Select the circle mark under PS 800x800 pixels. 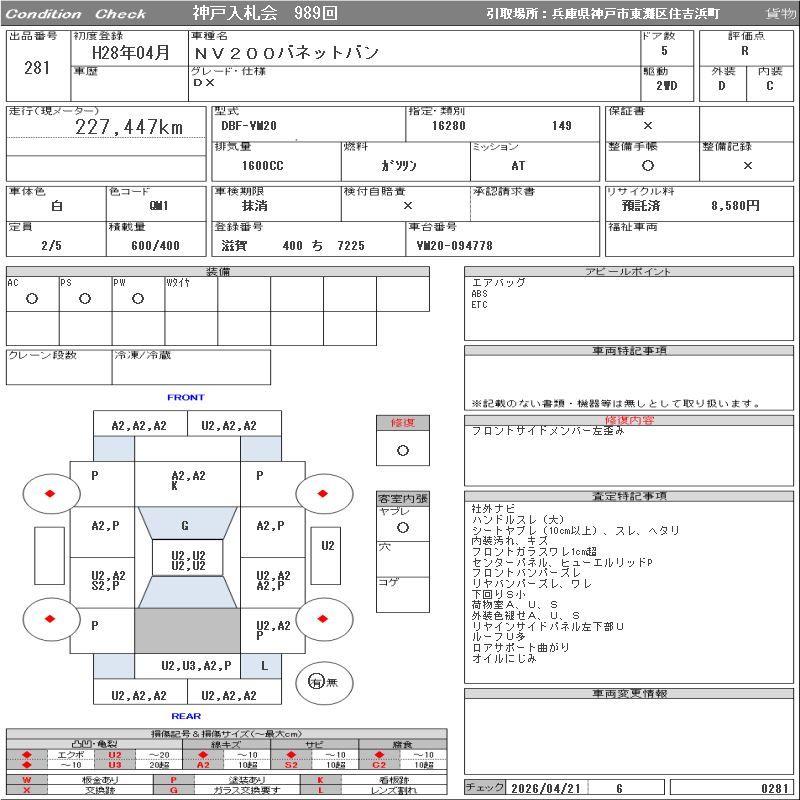tap(85, 298)
